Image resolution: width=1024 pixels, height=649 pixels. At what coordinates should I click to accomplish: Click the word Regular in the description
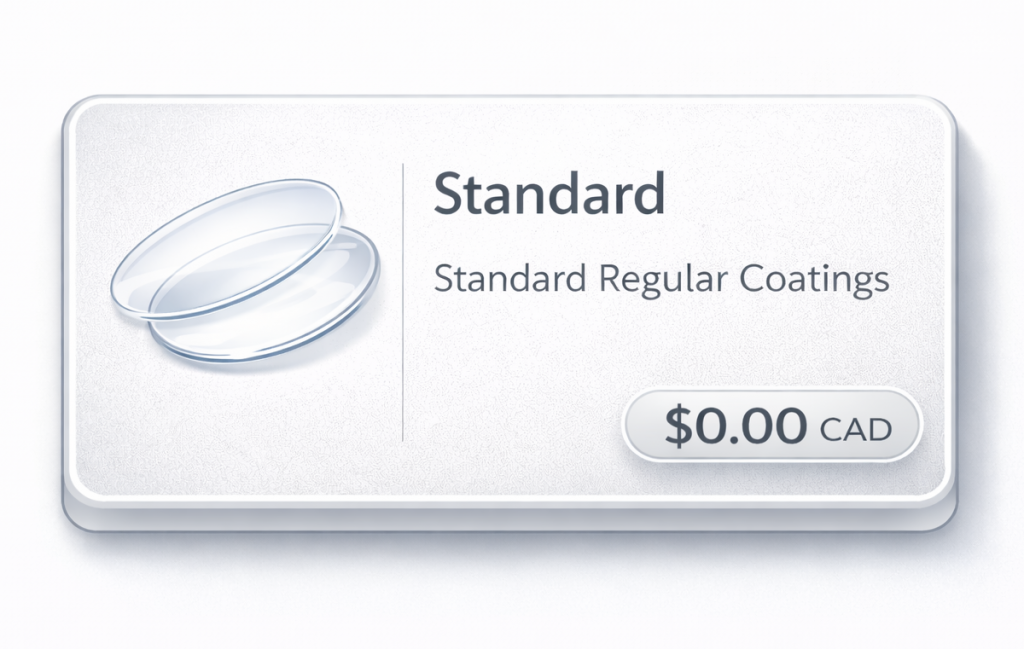click(661, 279)
